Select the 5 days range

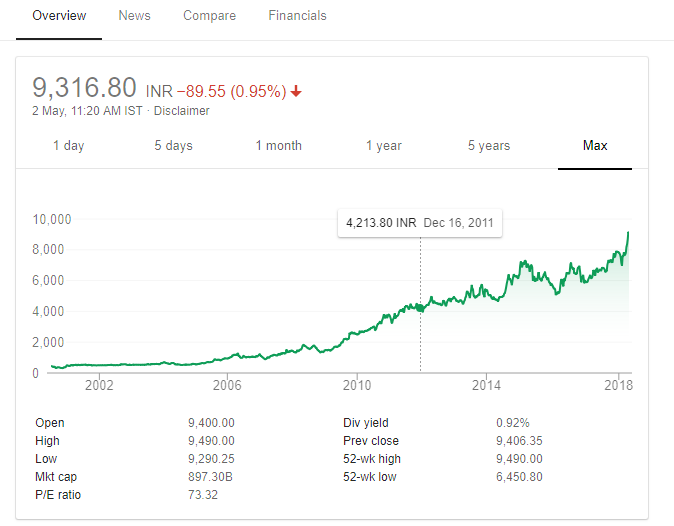click(x=173, y=146)
